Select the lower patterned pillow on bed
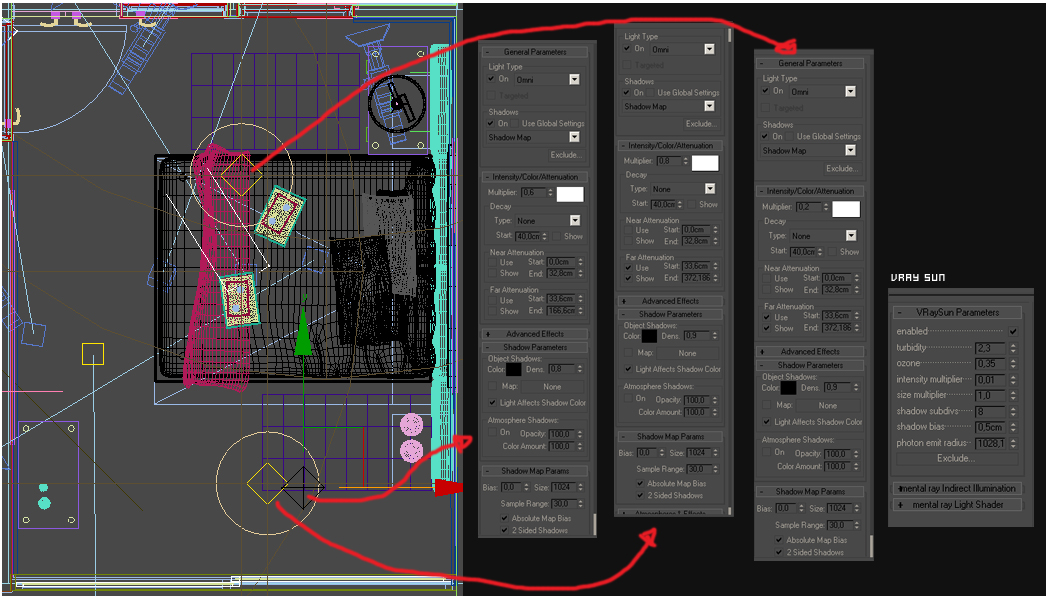 pyautogui.click(x=238, y=300)
